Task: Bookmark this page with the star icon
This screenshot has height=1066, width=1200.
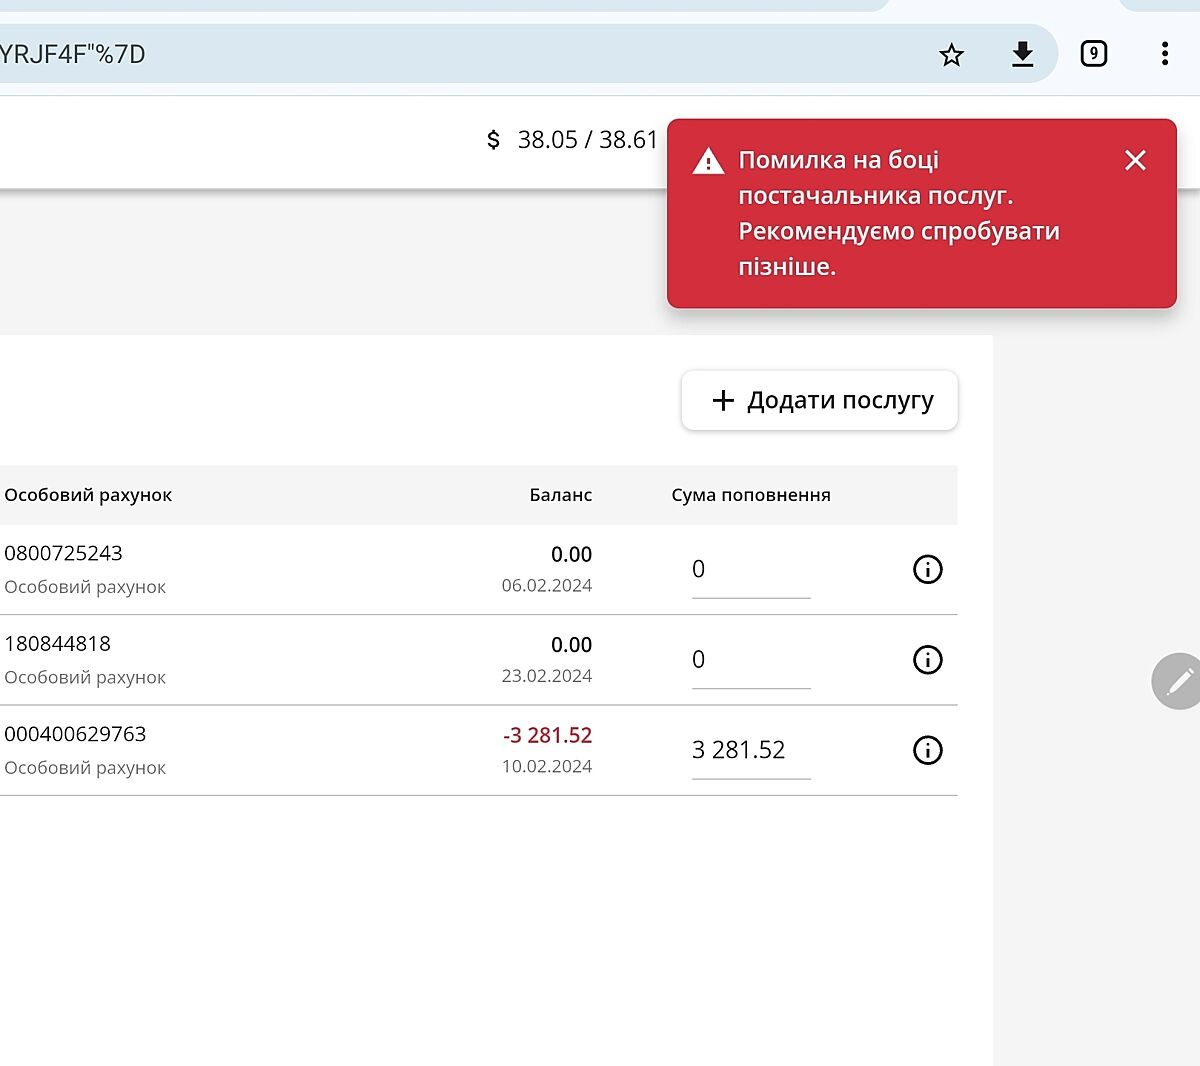Action: click(951, 55)
